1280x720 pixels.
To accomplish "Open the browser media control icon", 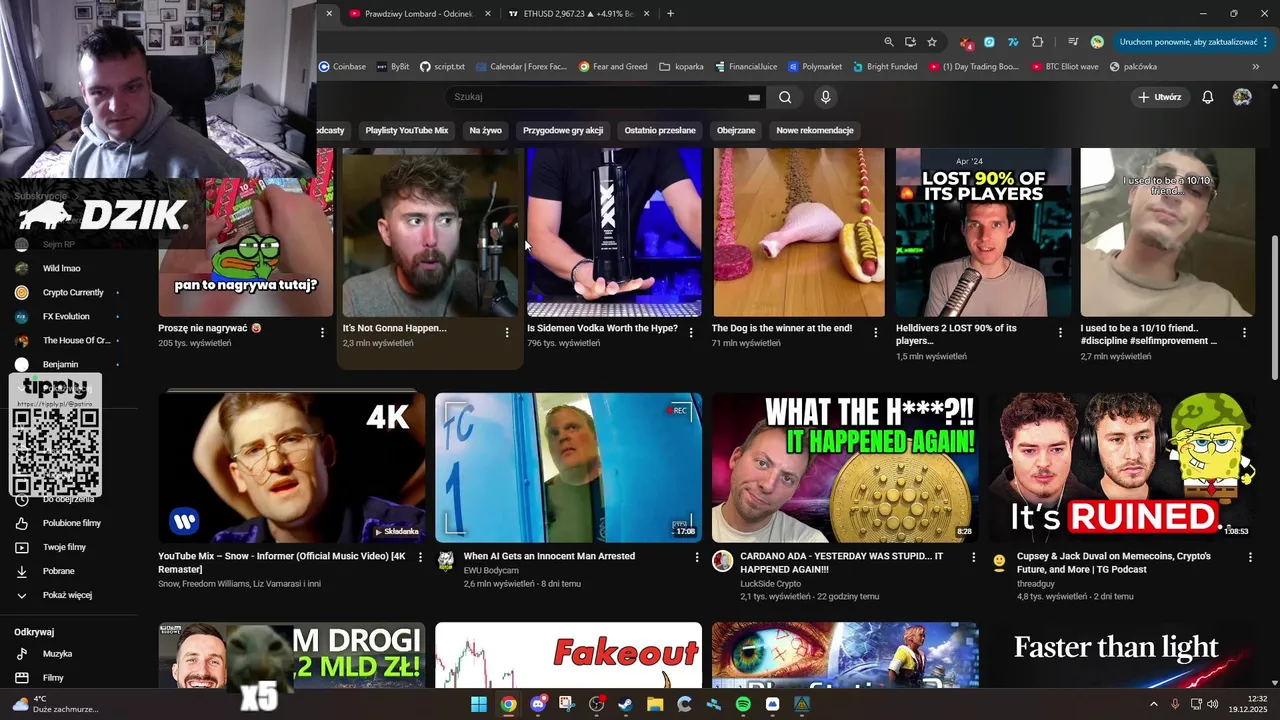I will coord(1073,42).
